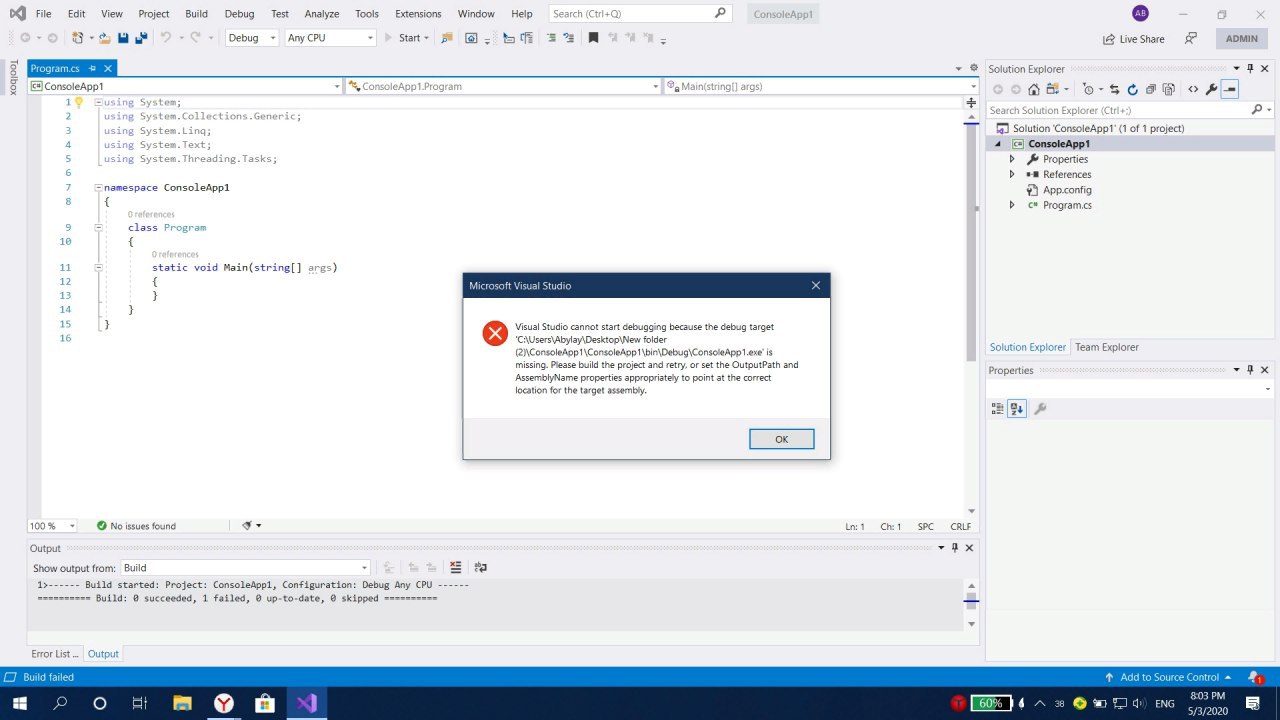Collapse the namespace ConsoleApp1 code block
Image resolution: width=1280 pixels, height=720 pixels.
[x=98, y=187]
